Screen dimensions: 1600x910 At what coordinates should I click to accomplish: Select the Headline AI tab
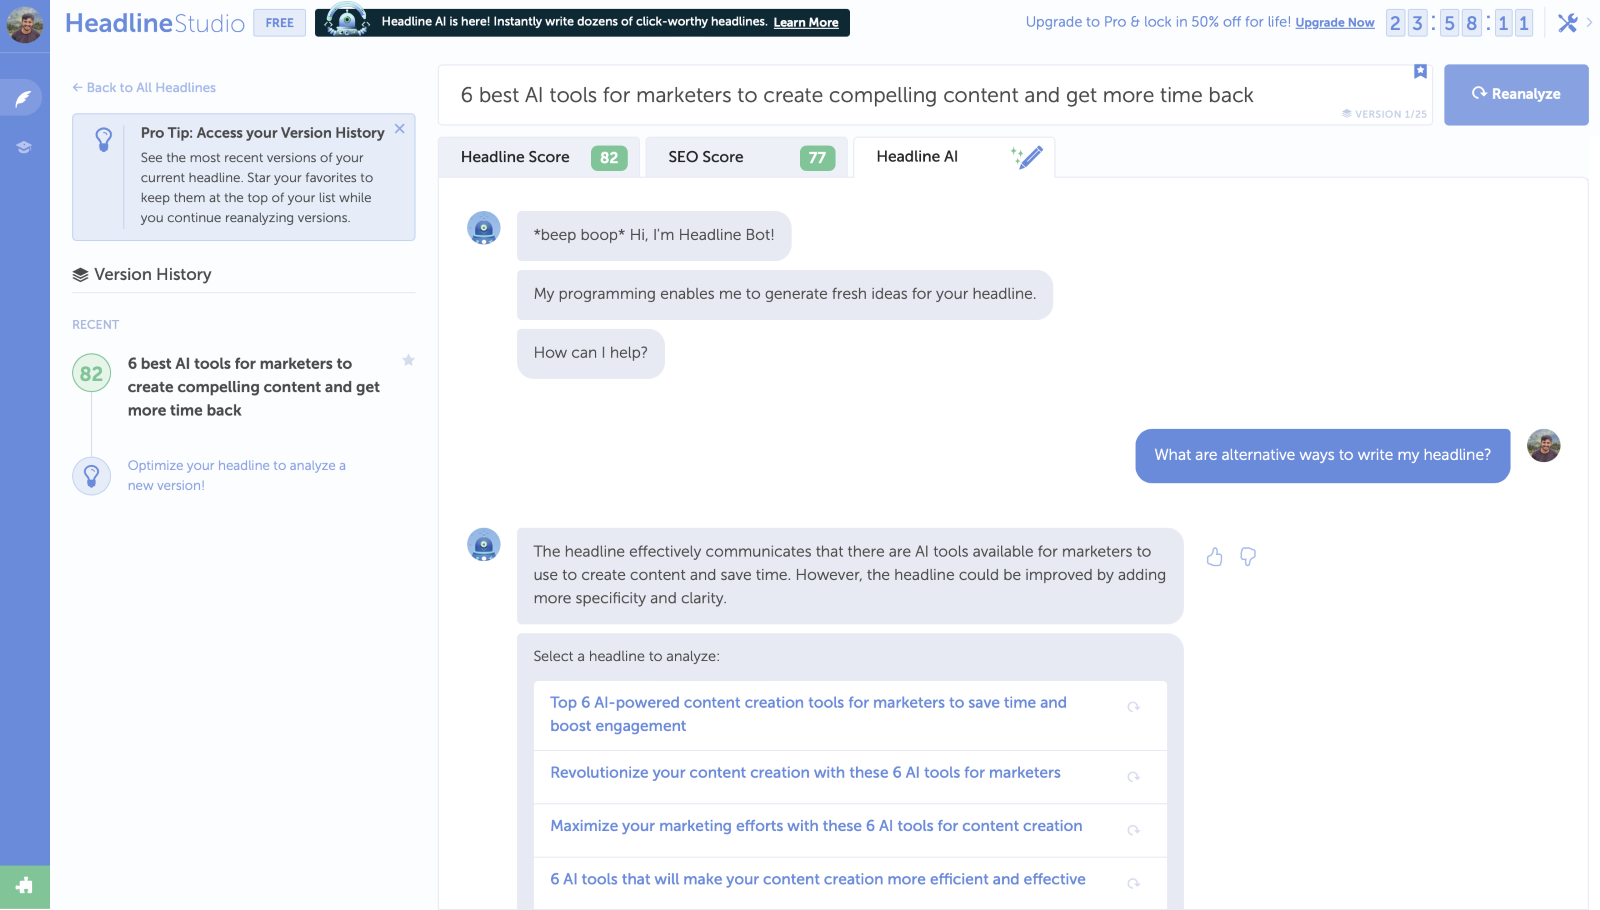pyautogui.click(x=954, y=157)
